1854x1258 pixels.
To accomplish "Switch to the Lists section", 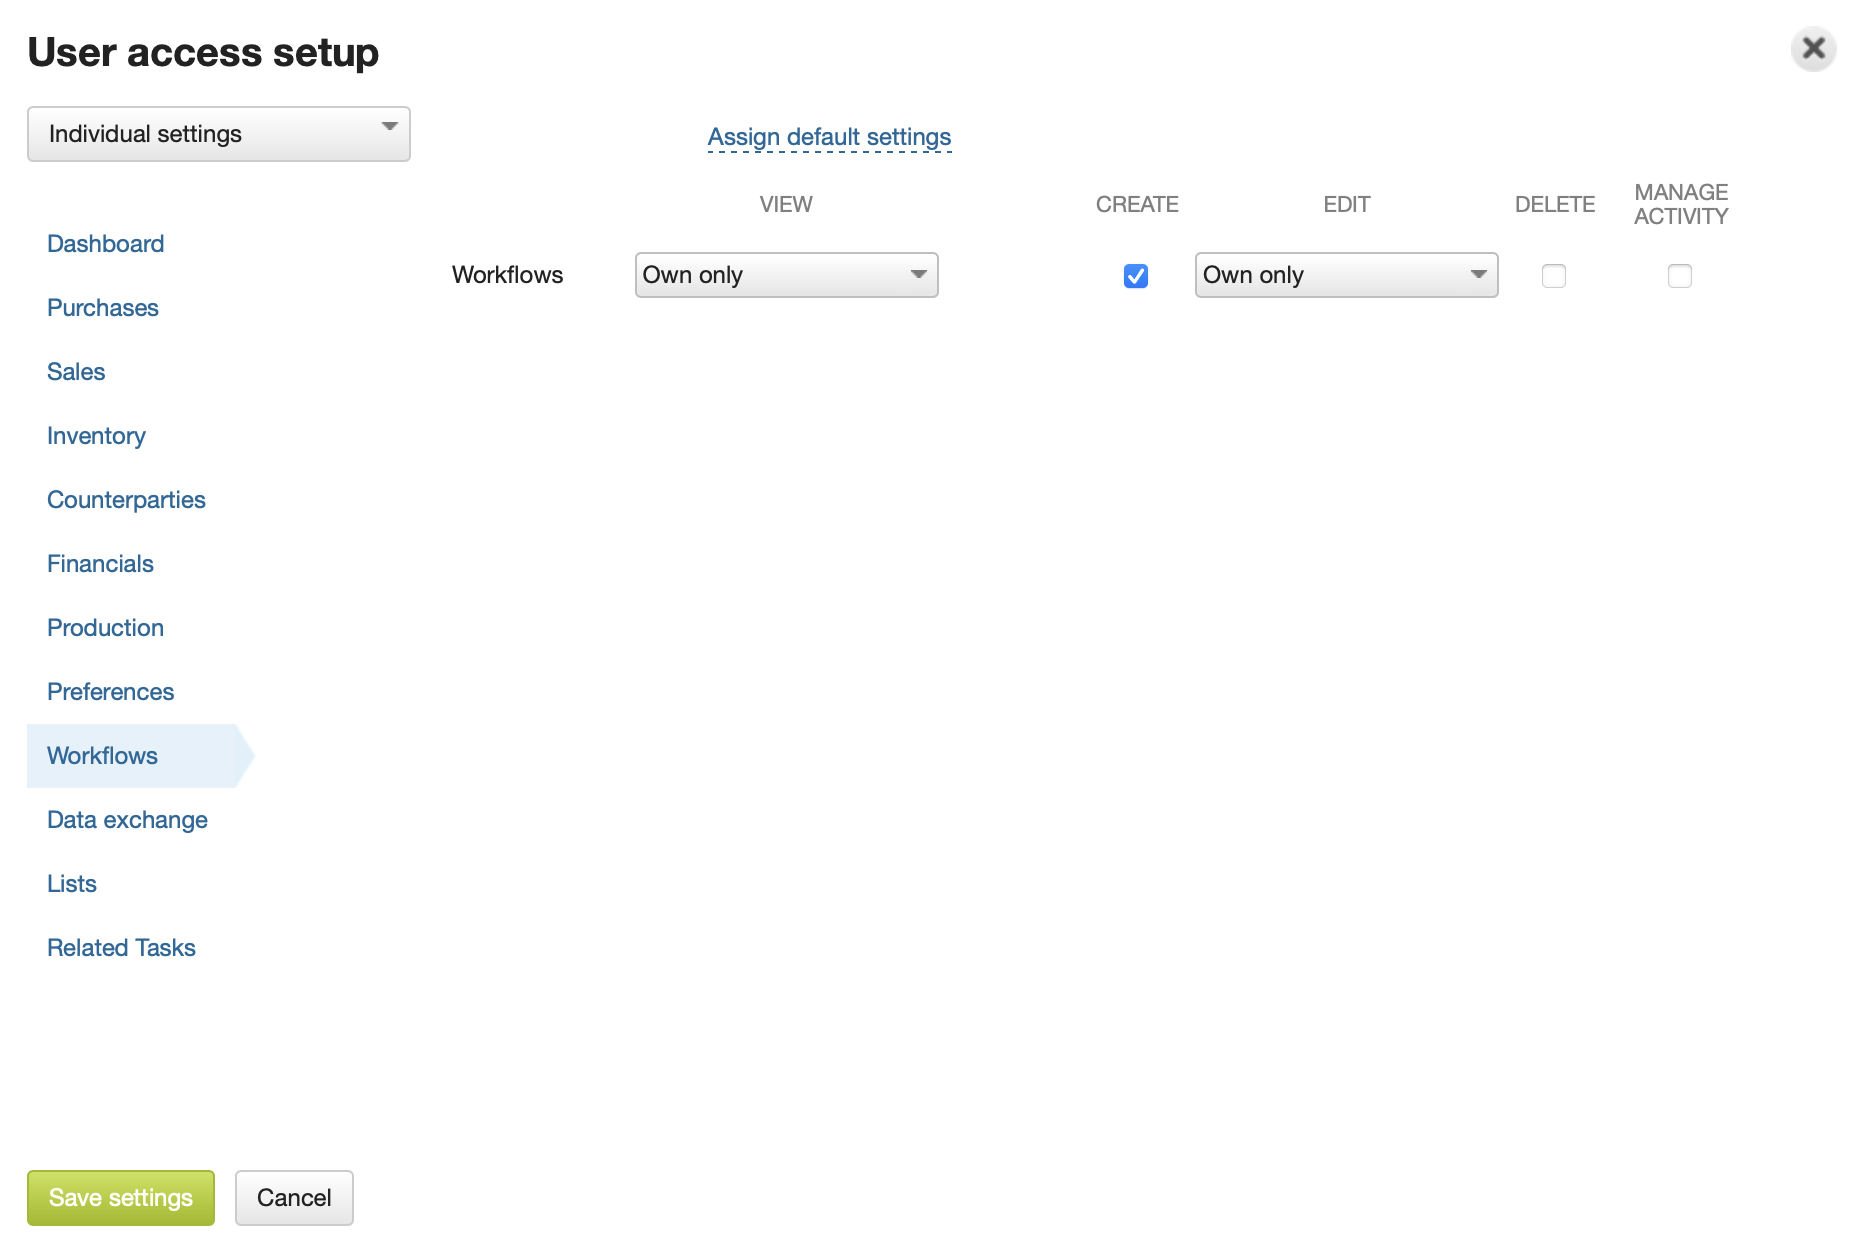I will tap(72, 884).
